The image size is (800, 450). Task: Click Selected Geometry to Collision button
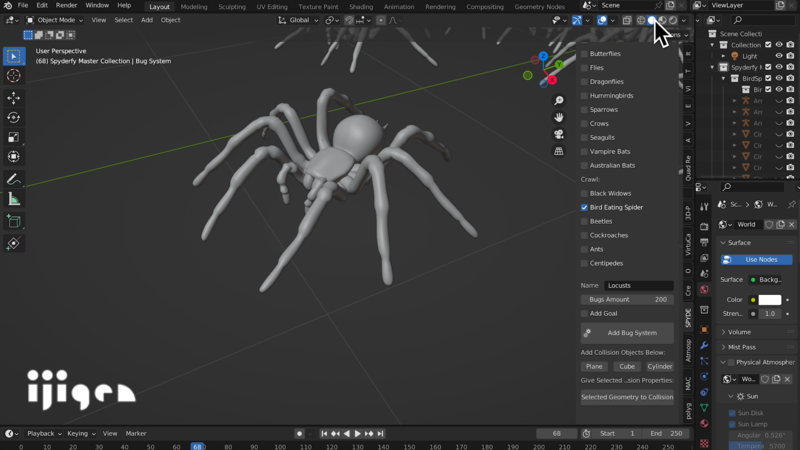tap(627, 397)
